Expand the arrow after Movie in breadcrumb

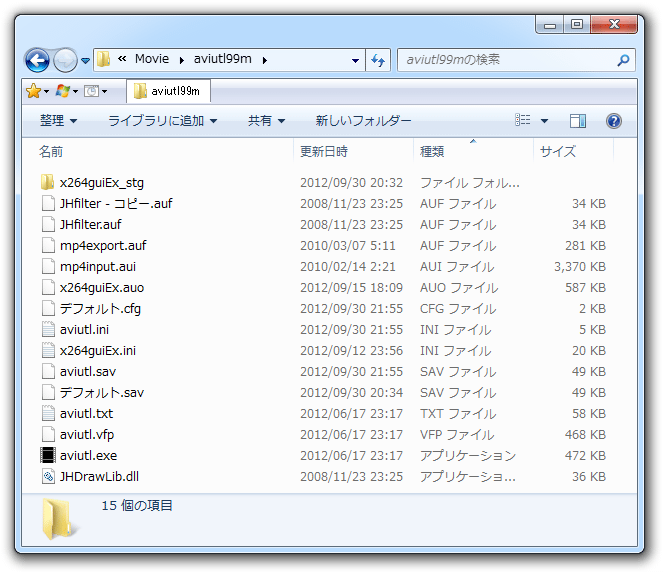point(181,60)
